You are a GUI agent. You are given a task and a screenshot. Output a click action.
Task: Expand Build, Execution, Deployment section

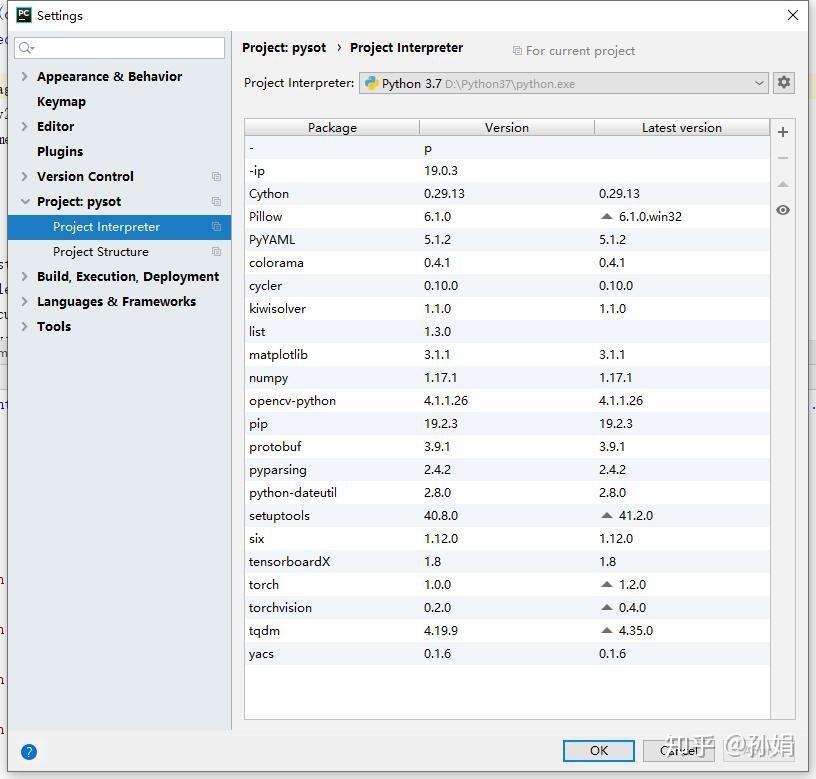24,276
